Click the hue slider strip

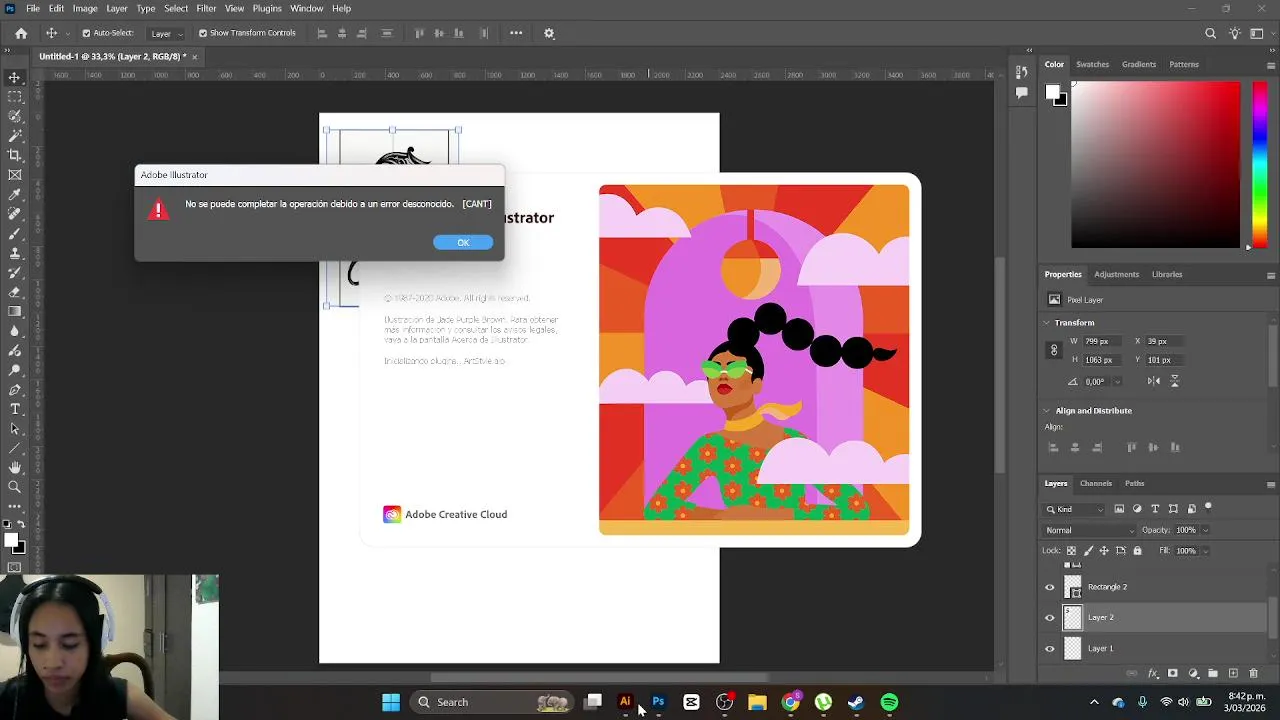[x=1259, y=164]
